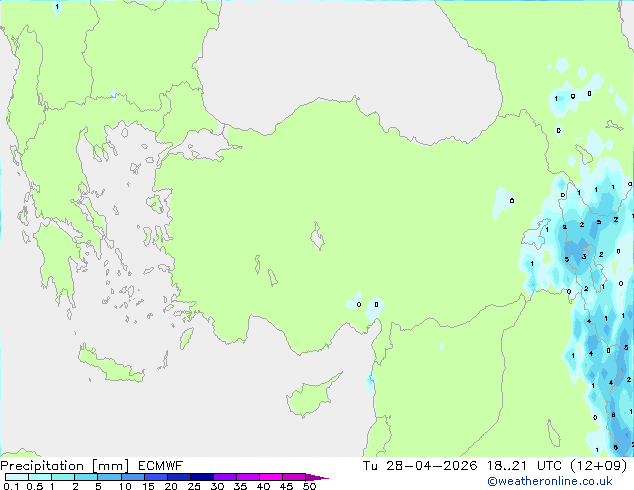The width and height of the screenshot is (634, 490).
Task: Click the '18..21' time range text
Action: pos(507,466)
